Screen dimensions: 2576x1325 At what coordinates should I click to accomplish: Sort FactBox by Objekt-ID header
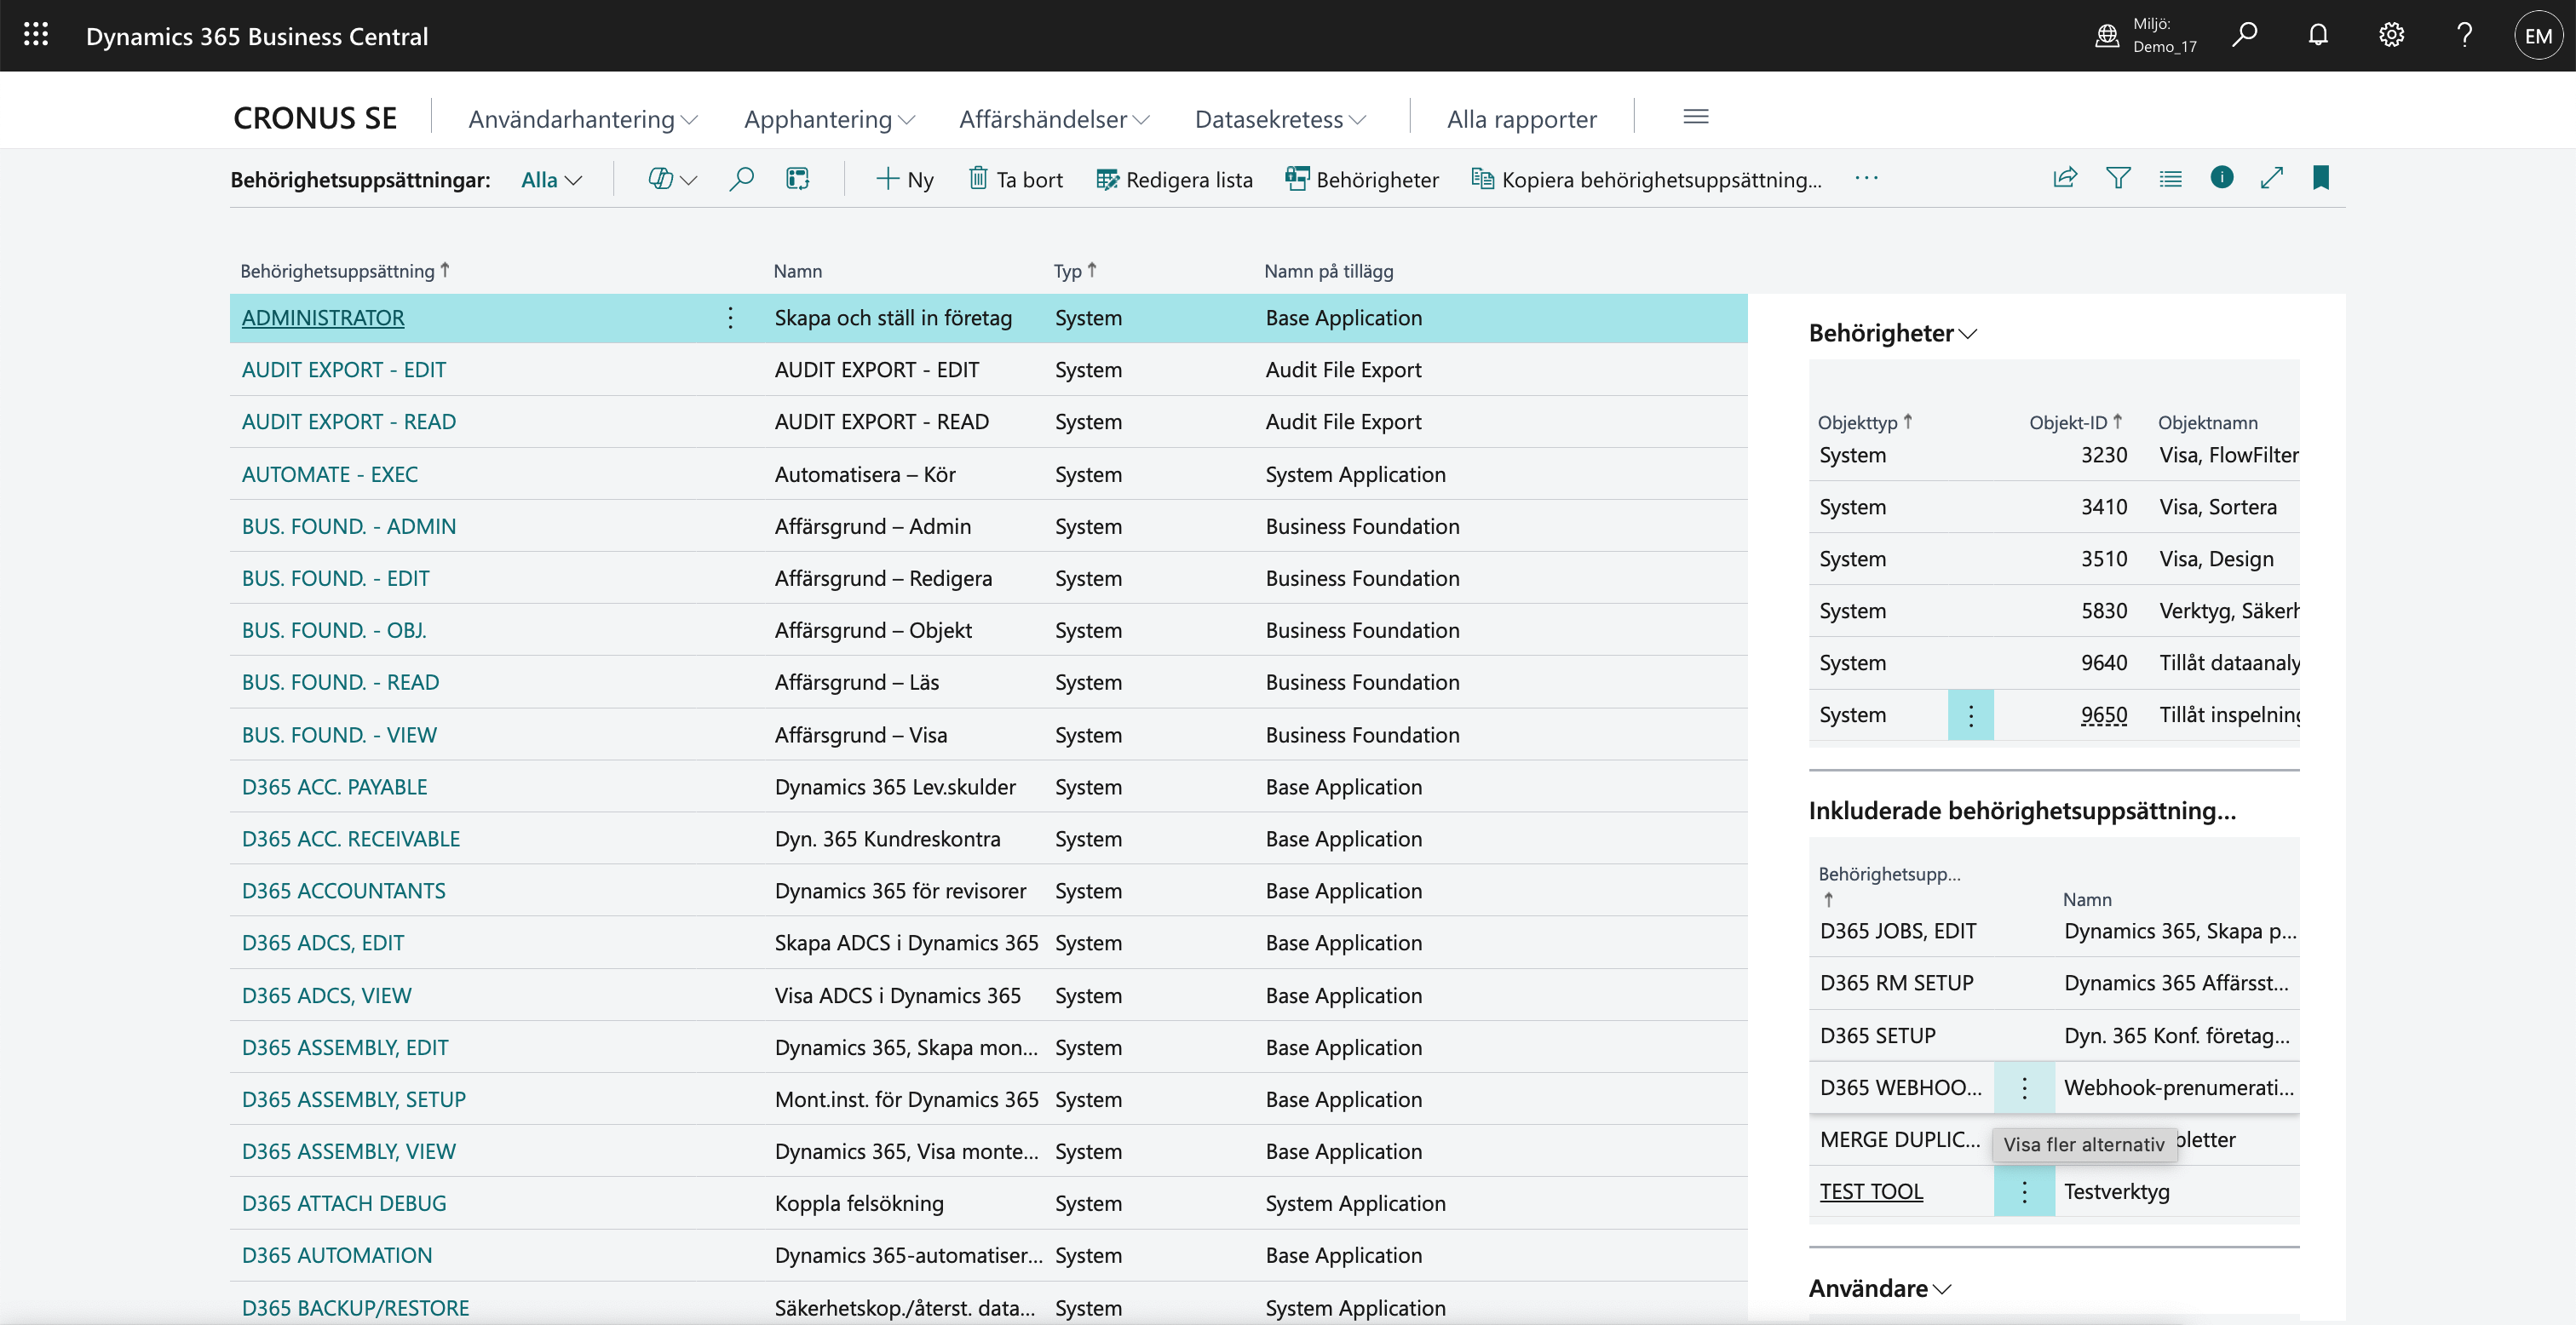pos(2076,422)
